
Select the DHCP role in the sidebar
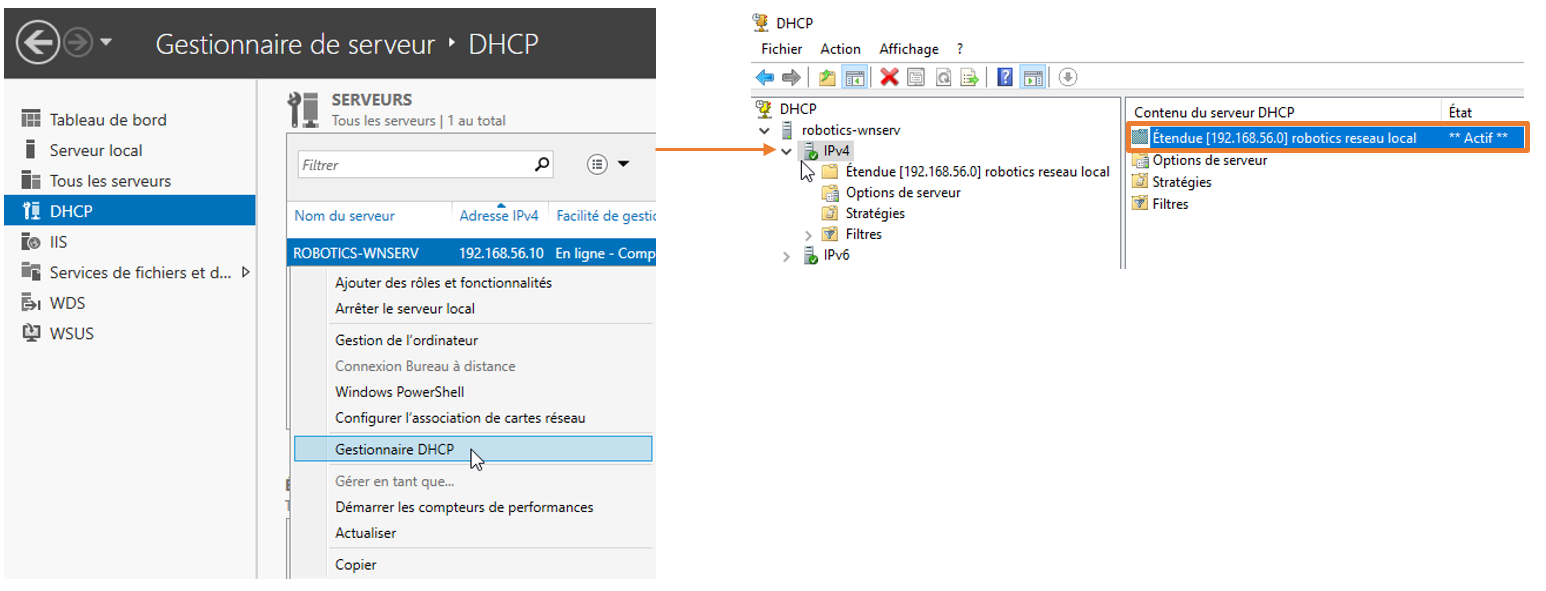[130, 211]
